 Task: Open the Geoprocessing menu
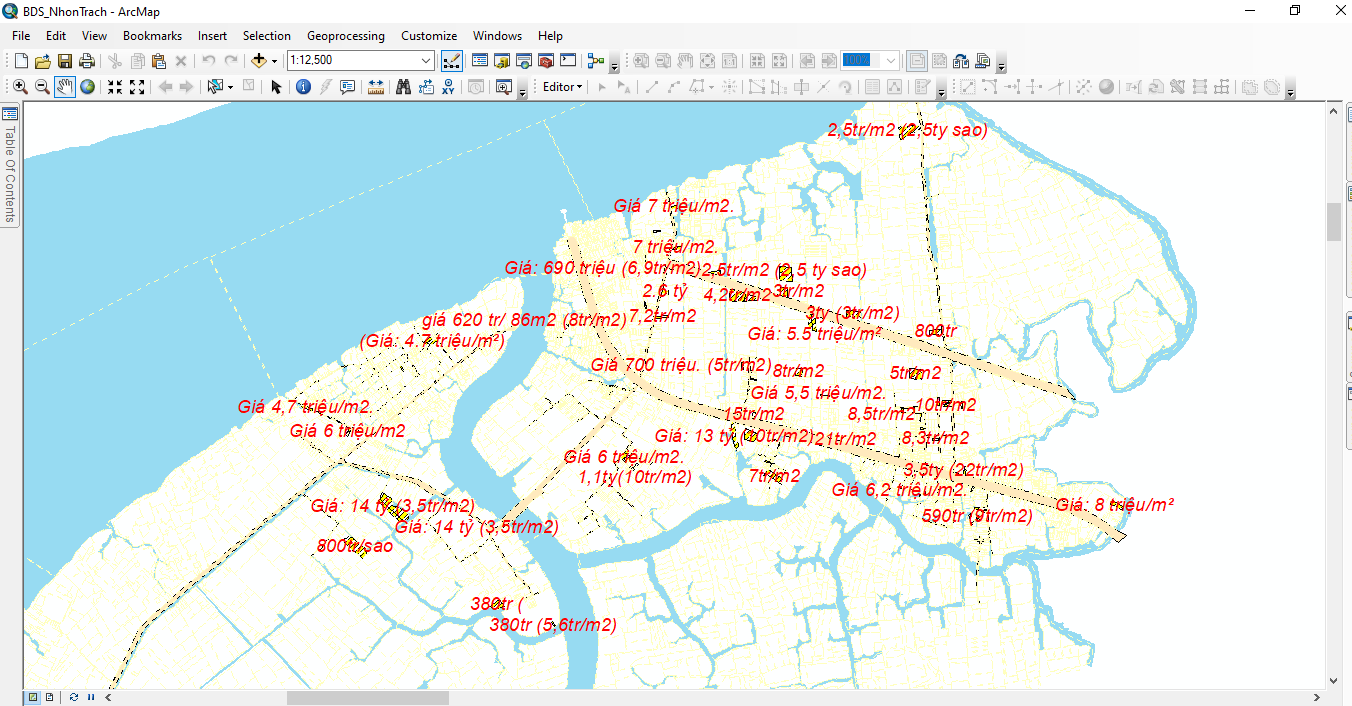point(345,35)
